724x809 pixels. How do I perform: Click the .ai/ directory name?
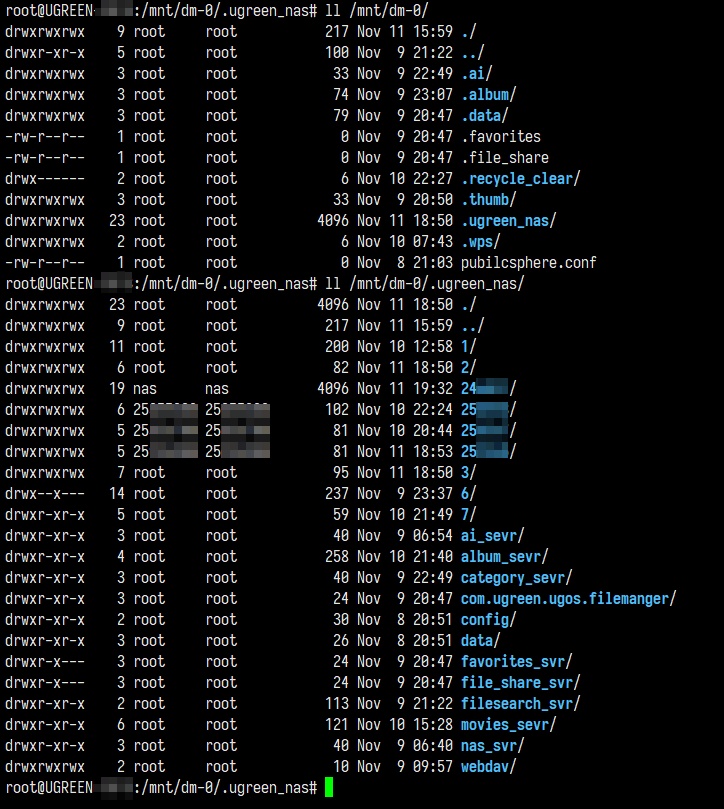476,74
